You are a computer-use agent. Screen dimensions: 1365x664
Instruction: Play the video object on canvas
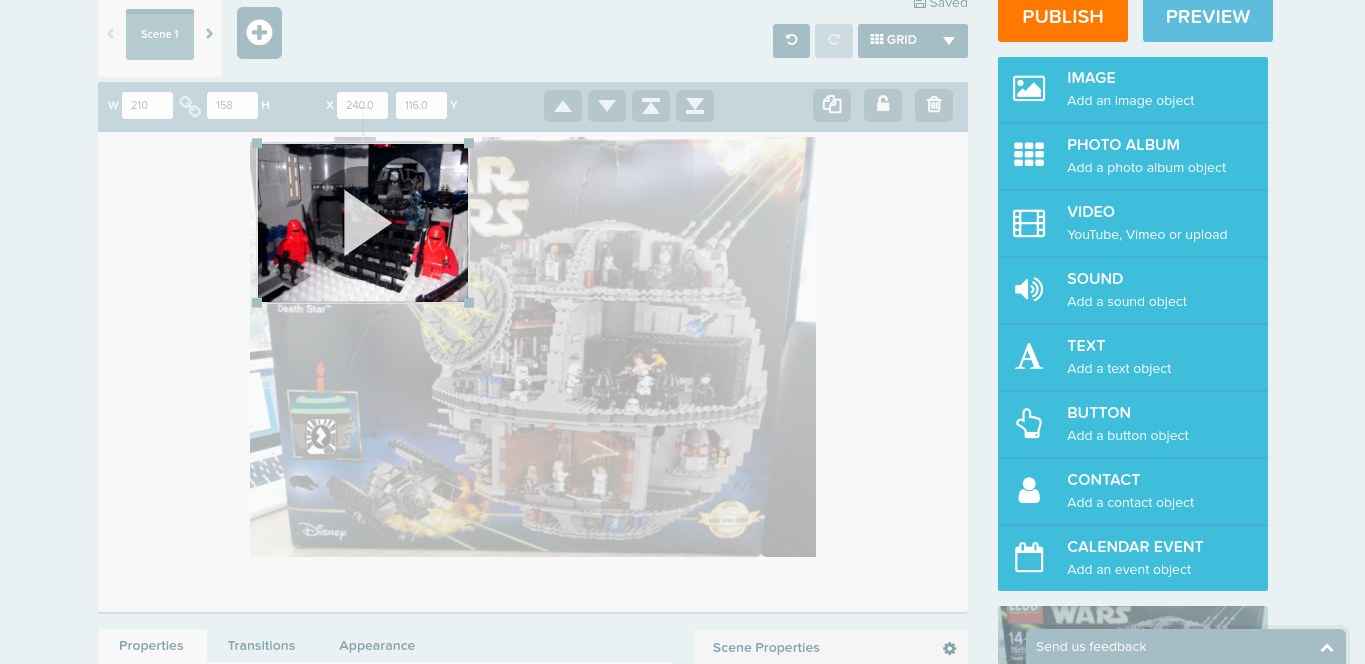[367, 222]
